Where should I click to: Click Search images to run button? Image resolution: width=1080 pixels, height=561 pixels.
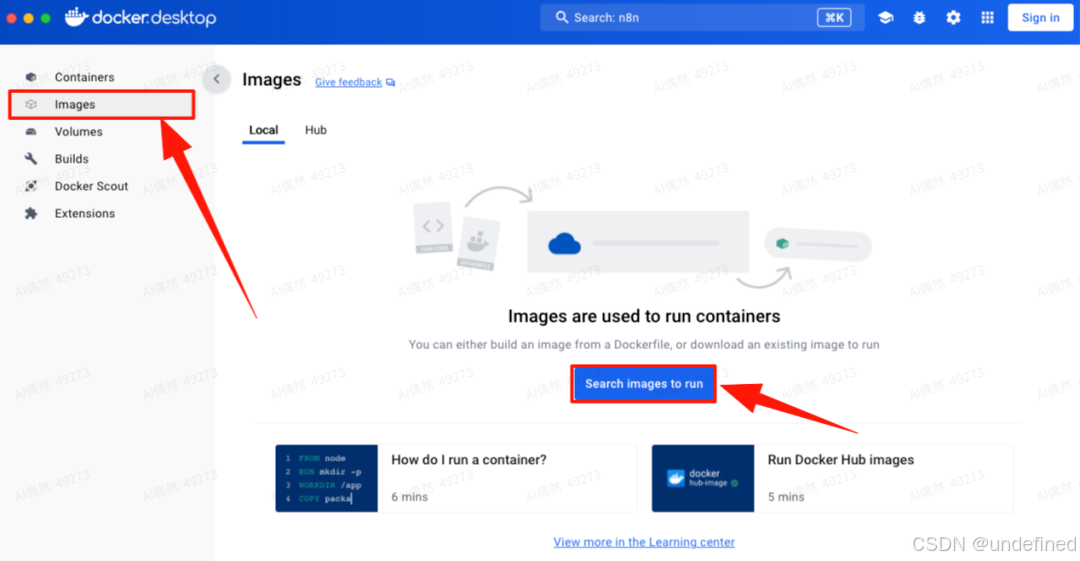coord(644,384)
